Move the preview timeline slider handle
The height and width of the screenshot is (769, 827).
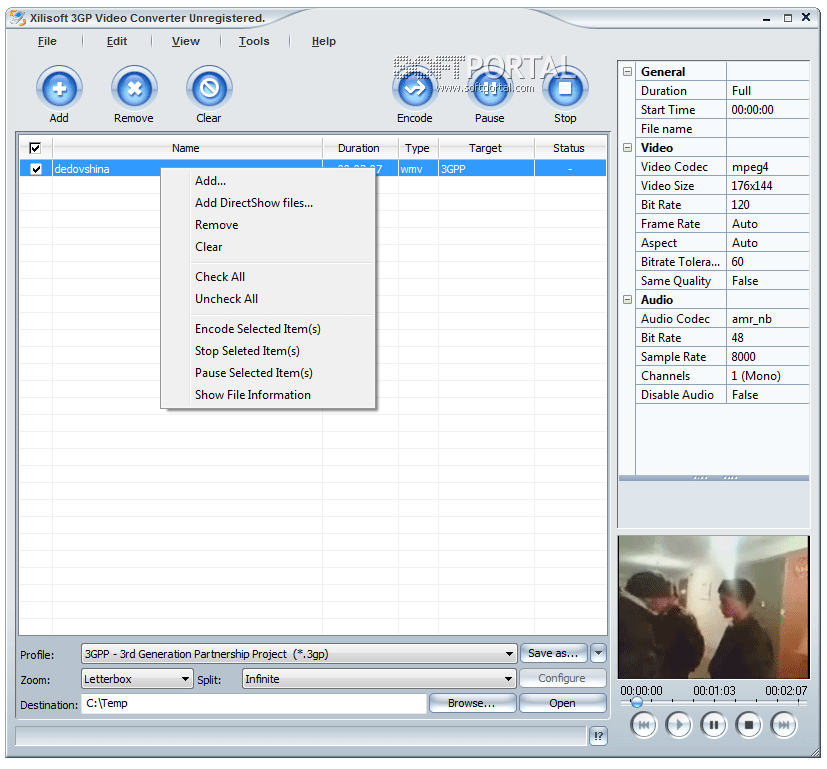(637, 702)
